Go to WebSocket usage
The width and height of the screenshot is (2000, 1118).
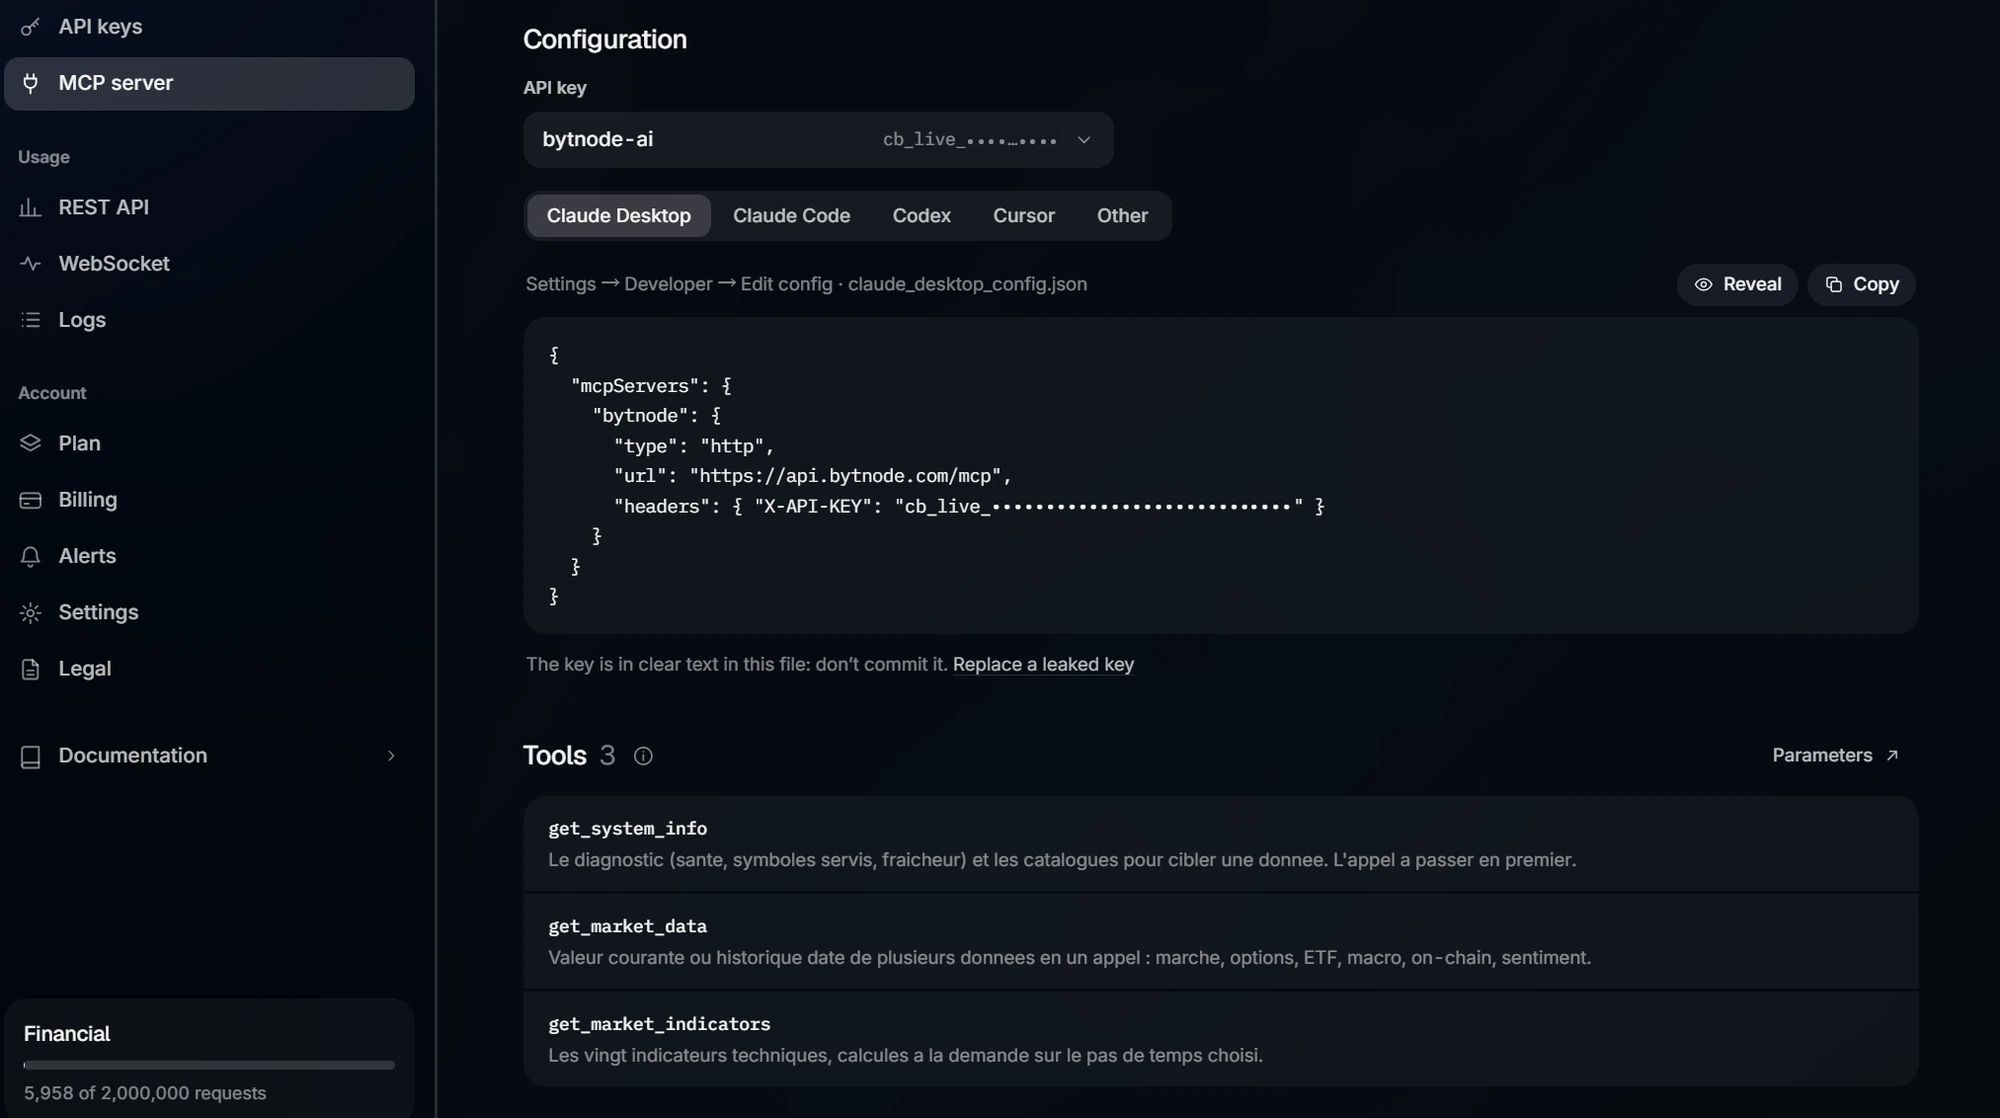click(x=209, y=264)
